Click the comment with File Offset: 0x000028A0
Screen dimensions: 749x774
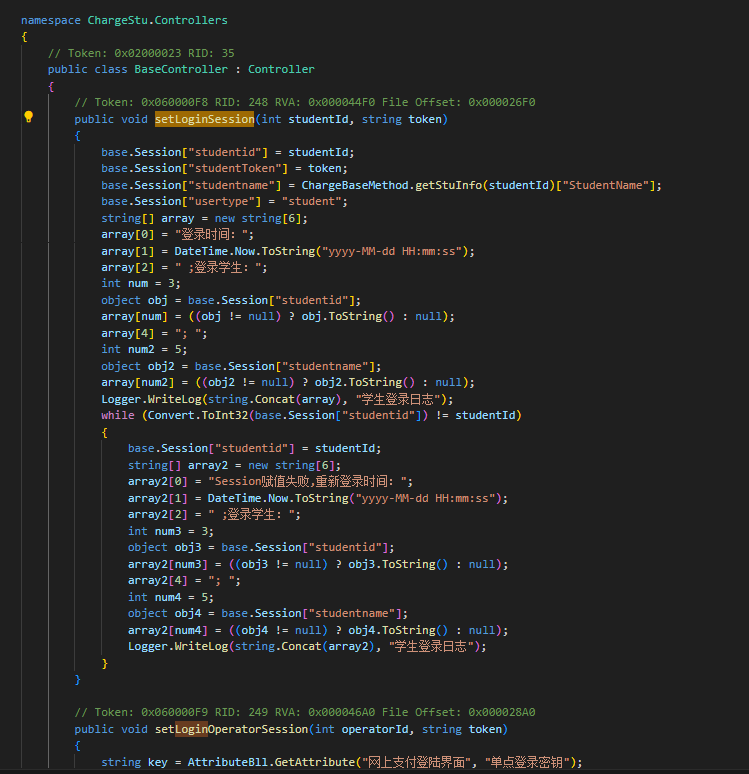pyautogui.click(x=305, y=712)
